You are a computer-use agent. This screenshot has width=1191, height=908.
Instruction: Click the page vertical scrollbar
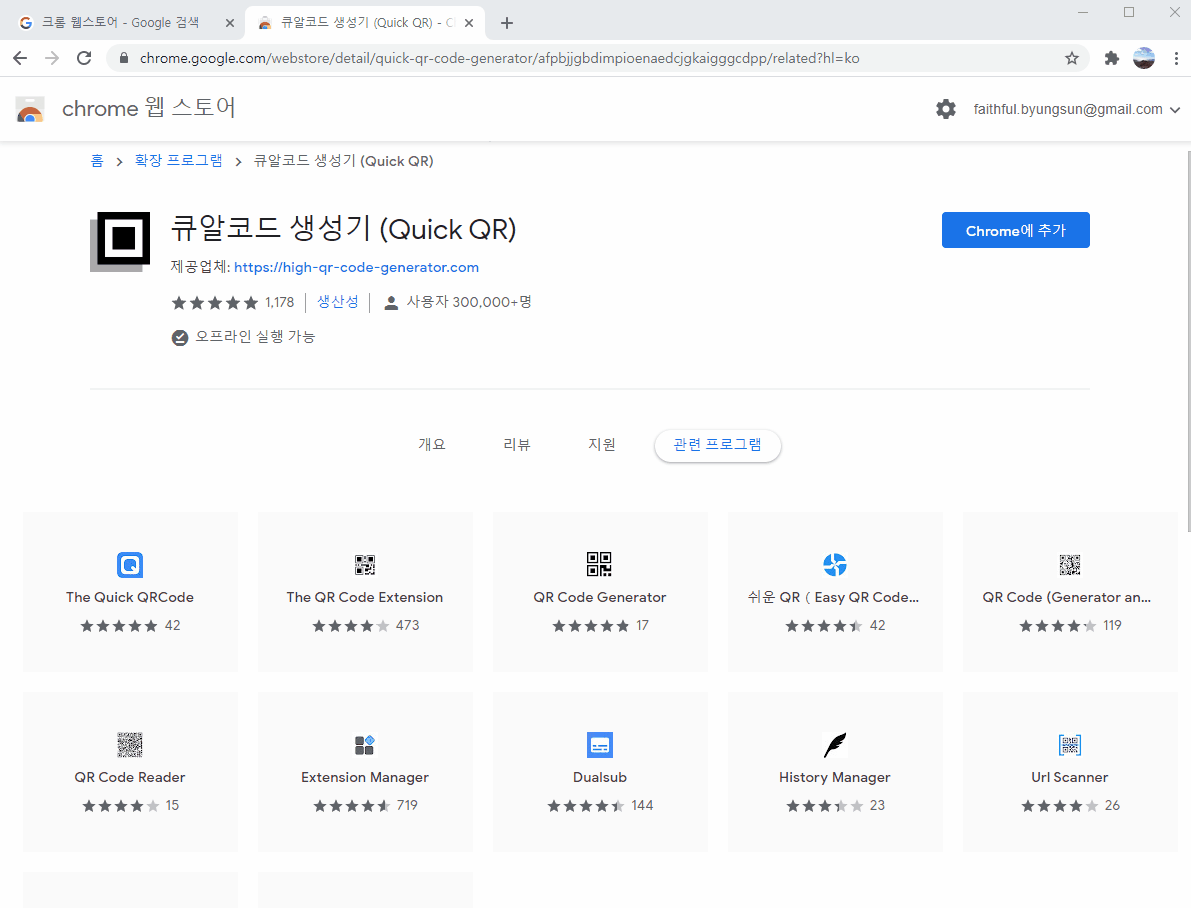(x=1189, y=342)
